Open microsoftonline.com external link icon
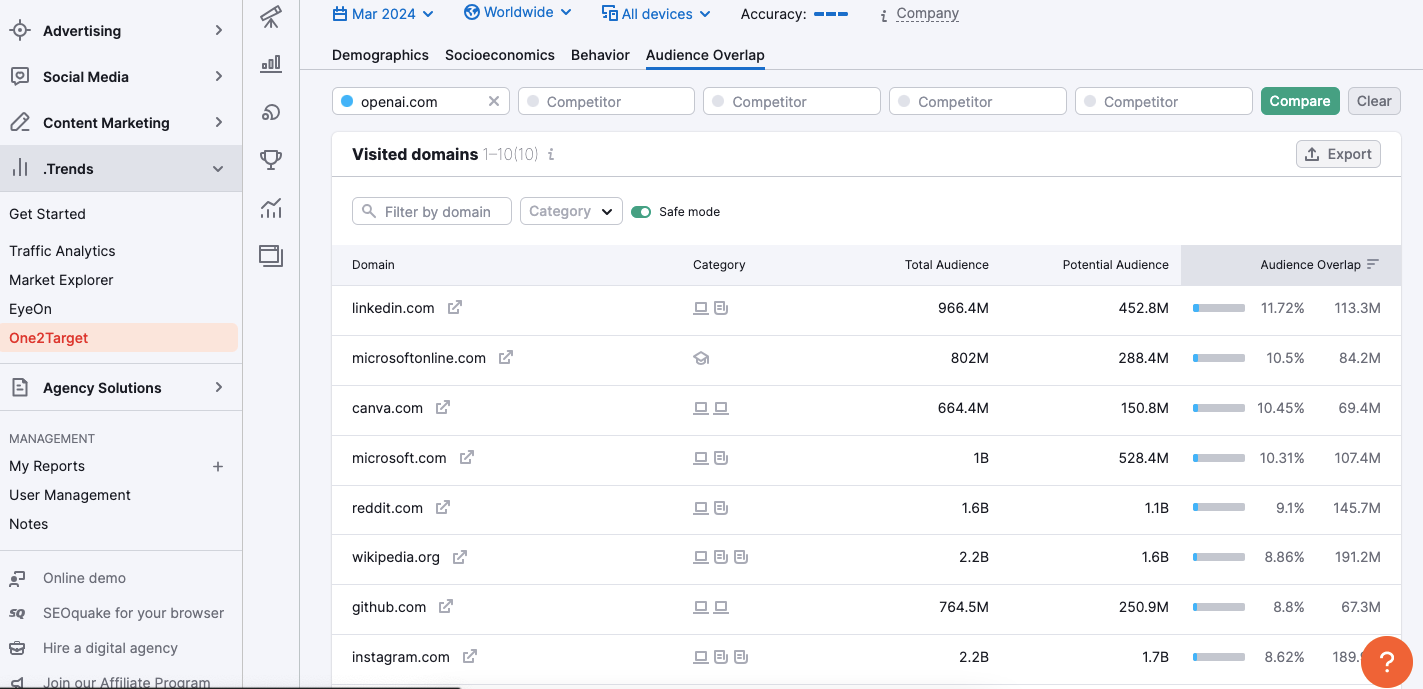This screenshot has height=689, width=1423. click(506, 357)
